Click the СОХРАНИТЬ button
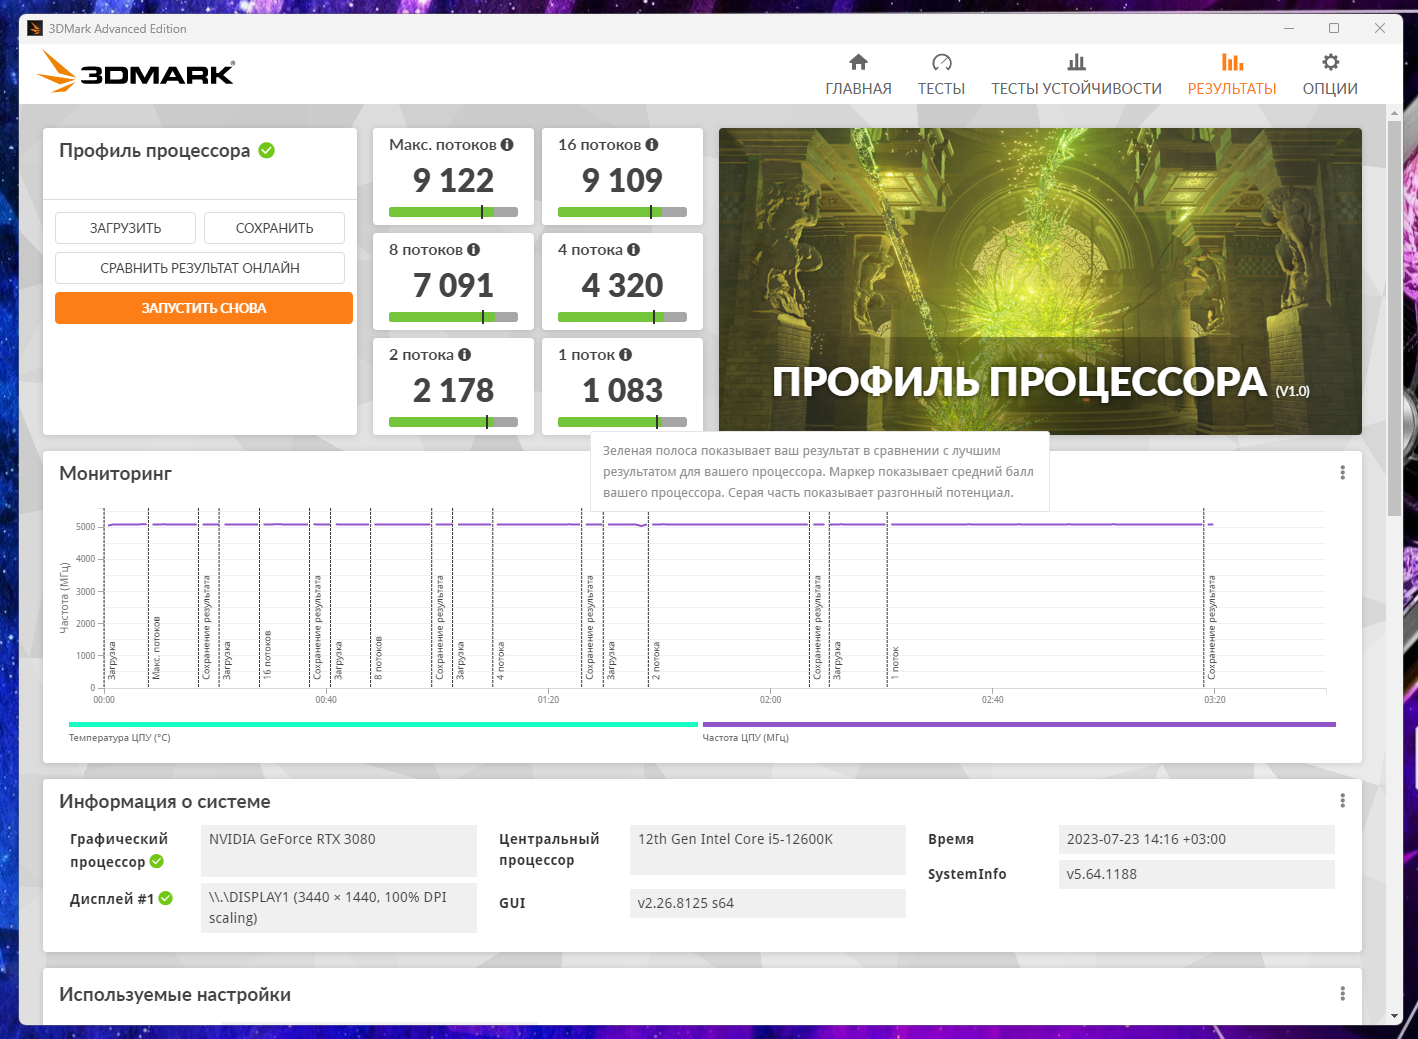Viewport: 1418px width, 1039px height. tap(274, 228)
